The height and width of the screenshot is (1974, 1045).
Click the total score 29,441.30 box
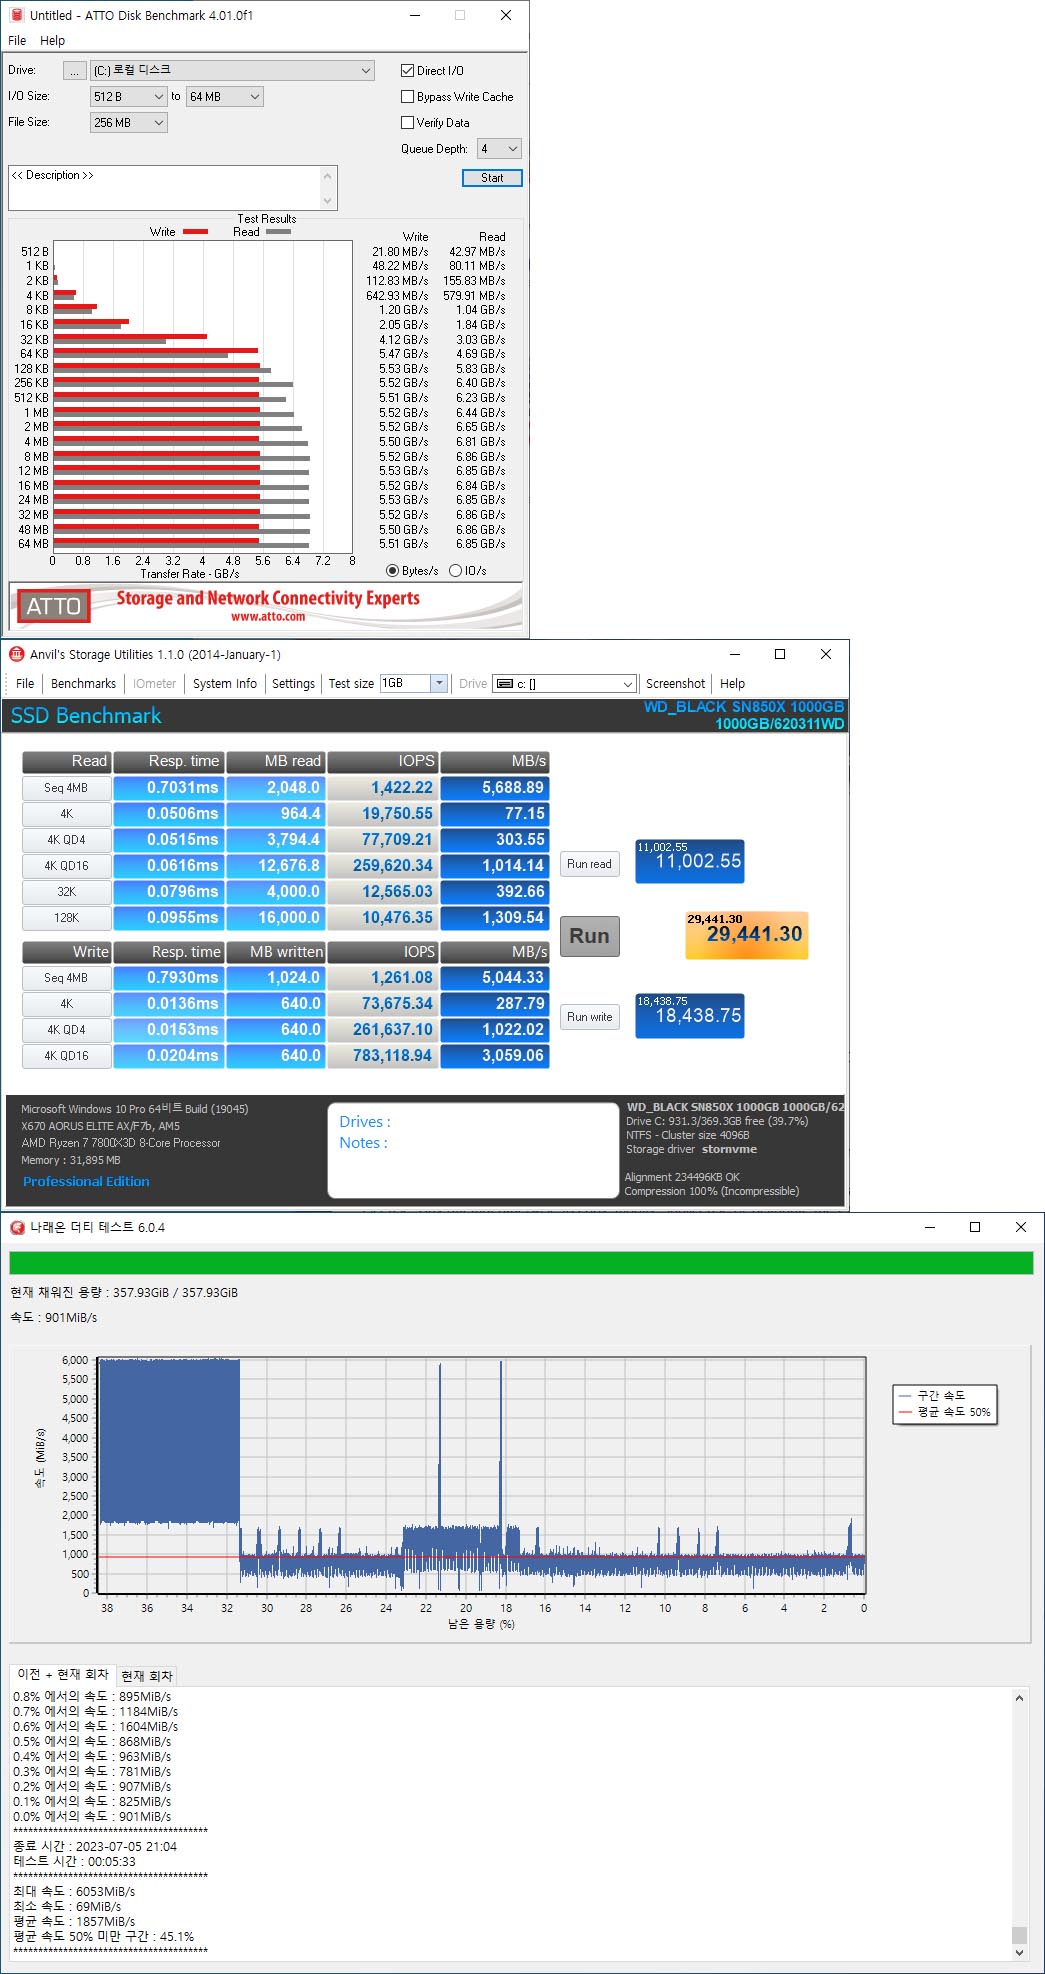point(746,935)
